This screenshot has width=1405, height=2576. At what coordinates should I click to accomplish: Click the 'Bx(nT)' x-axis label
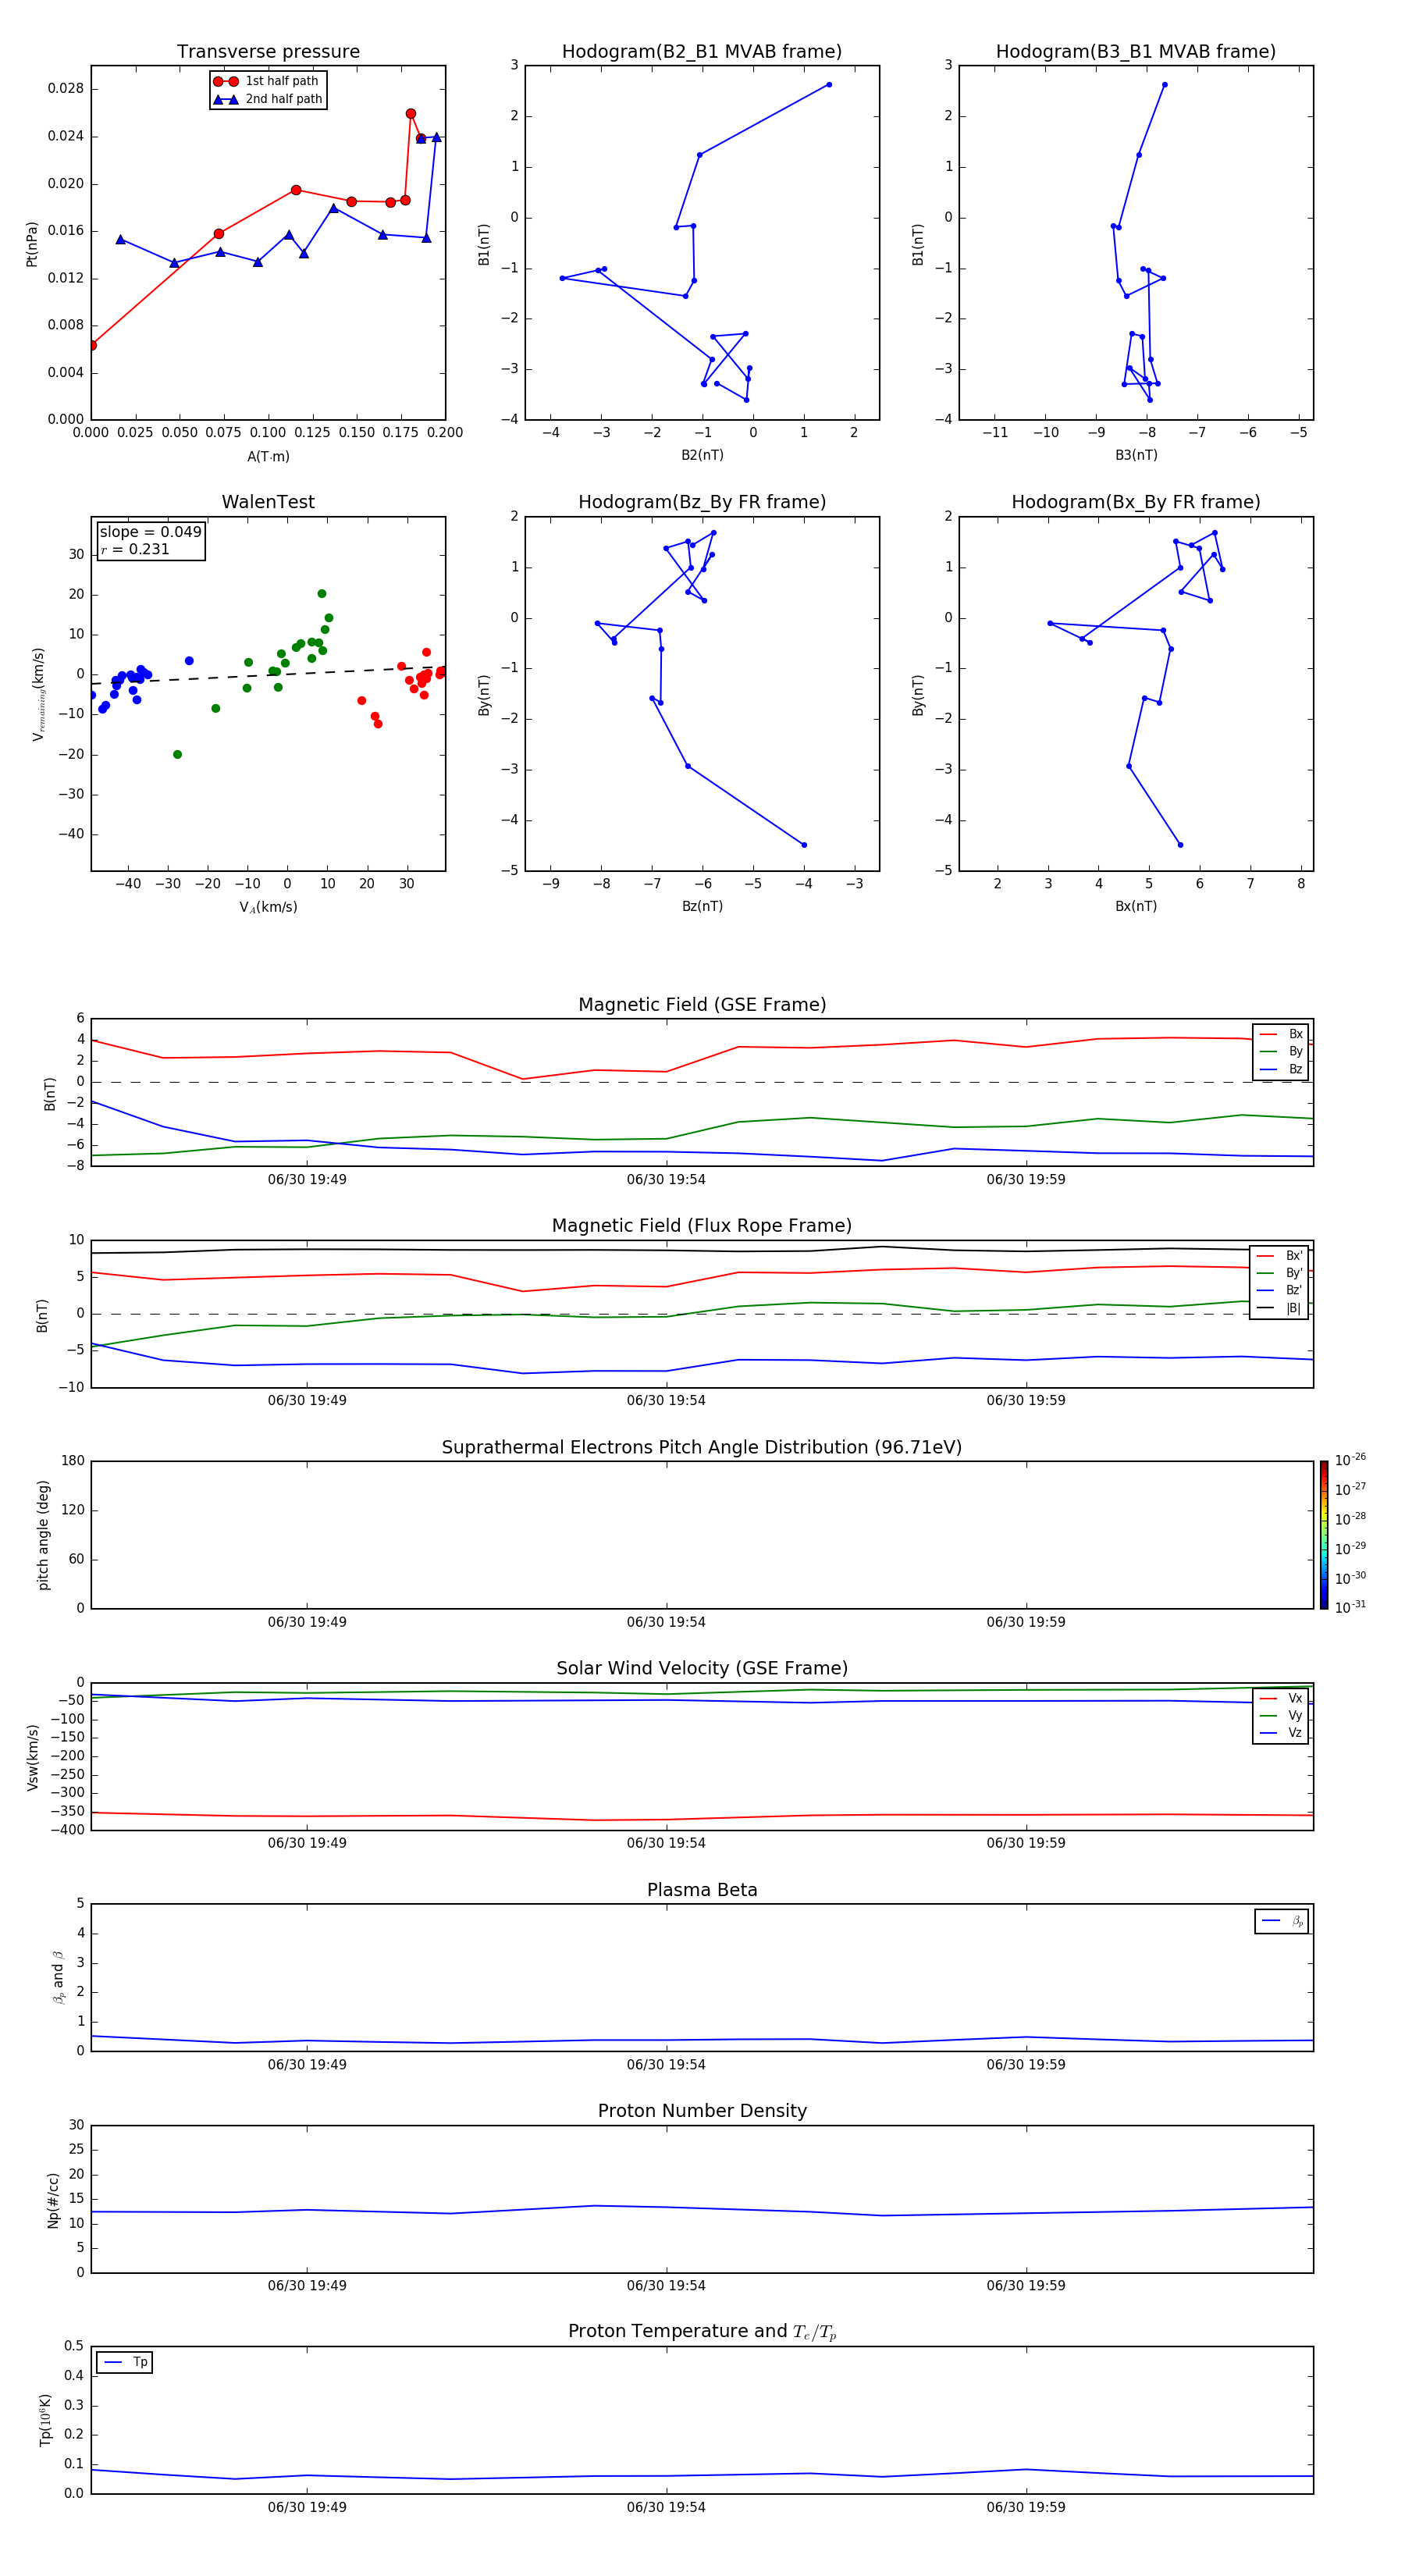click(1136, 906)
